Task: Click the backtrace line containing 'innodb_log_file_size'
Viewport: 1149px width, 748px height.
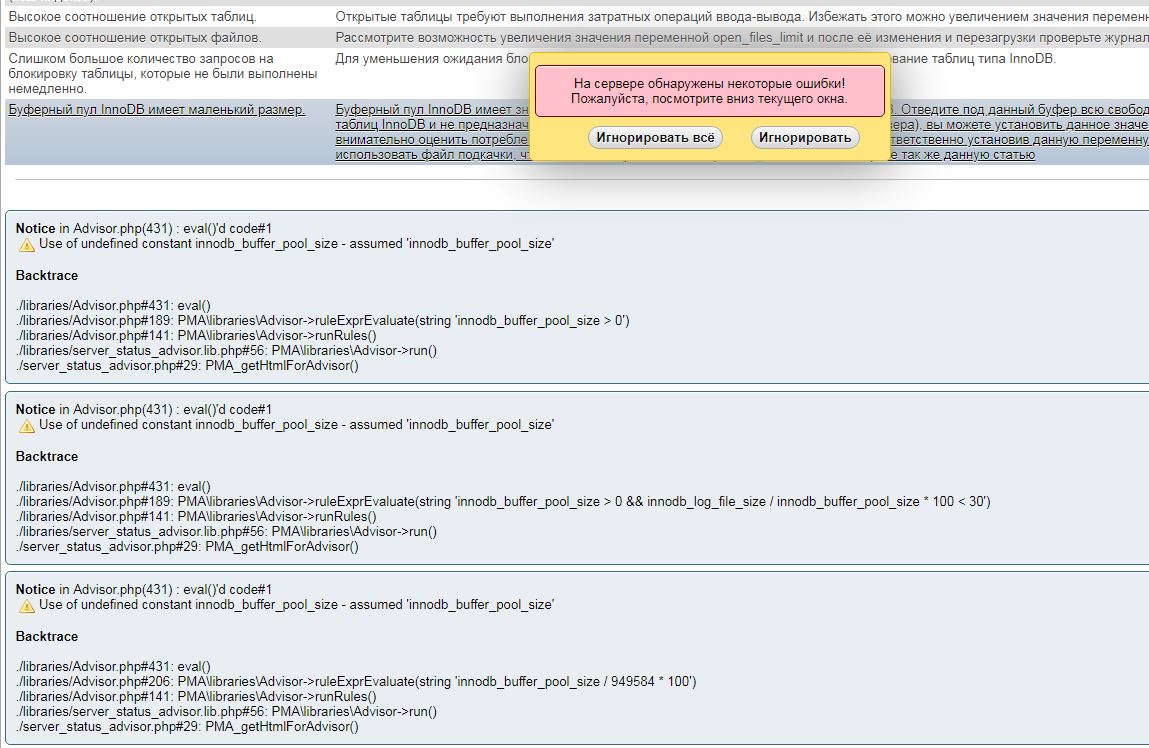Action: [503, 501]
